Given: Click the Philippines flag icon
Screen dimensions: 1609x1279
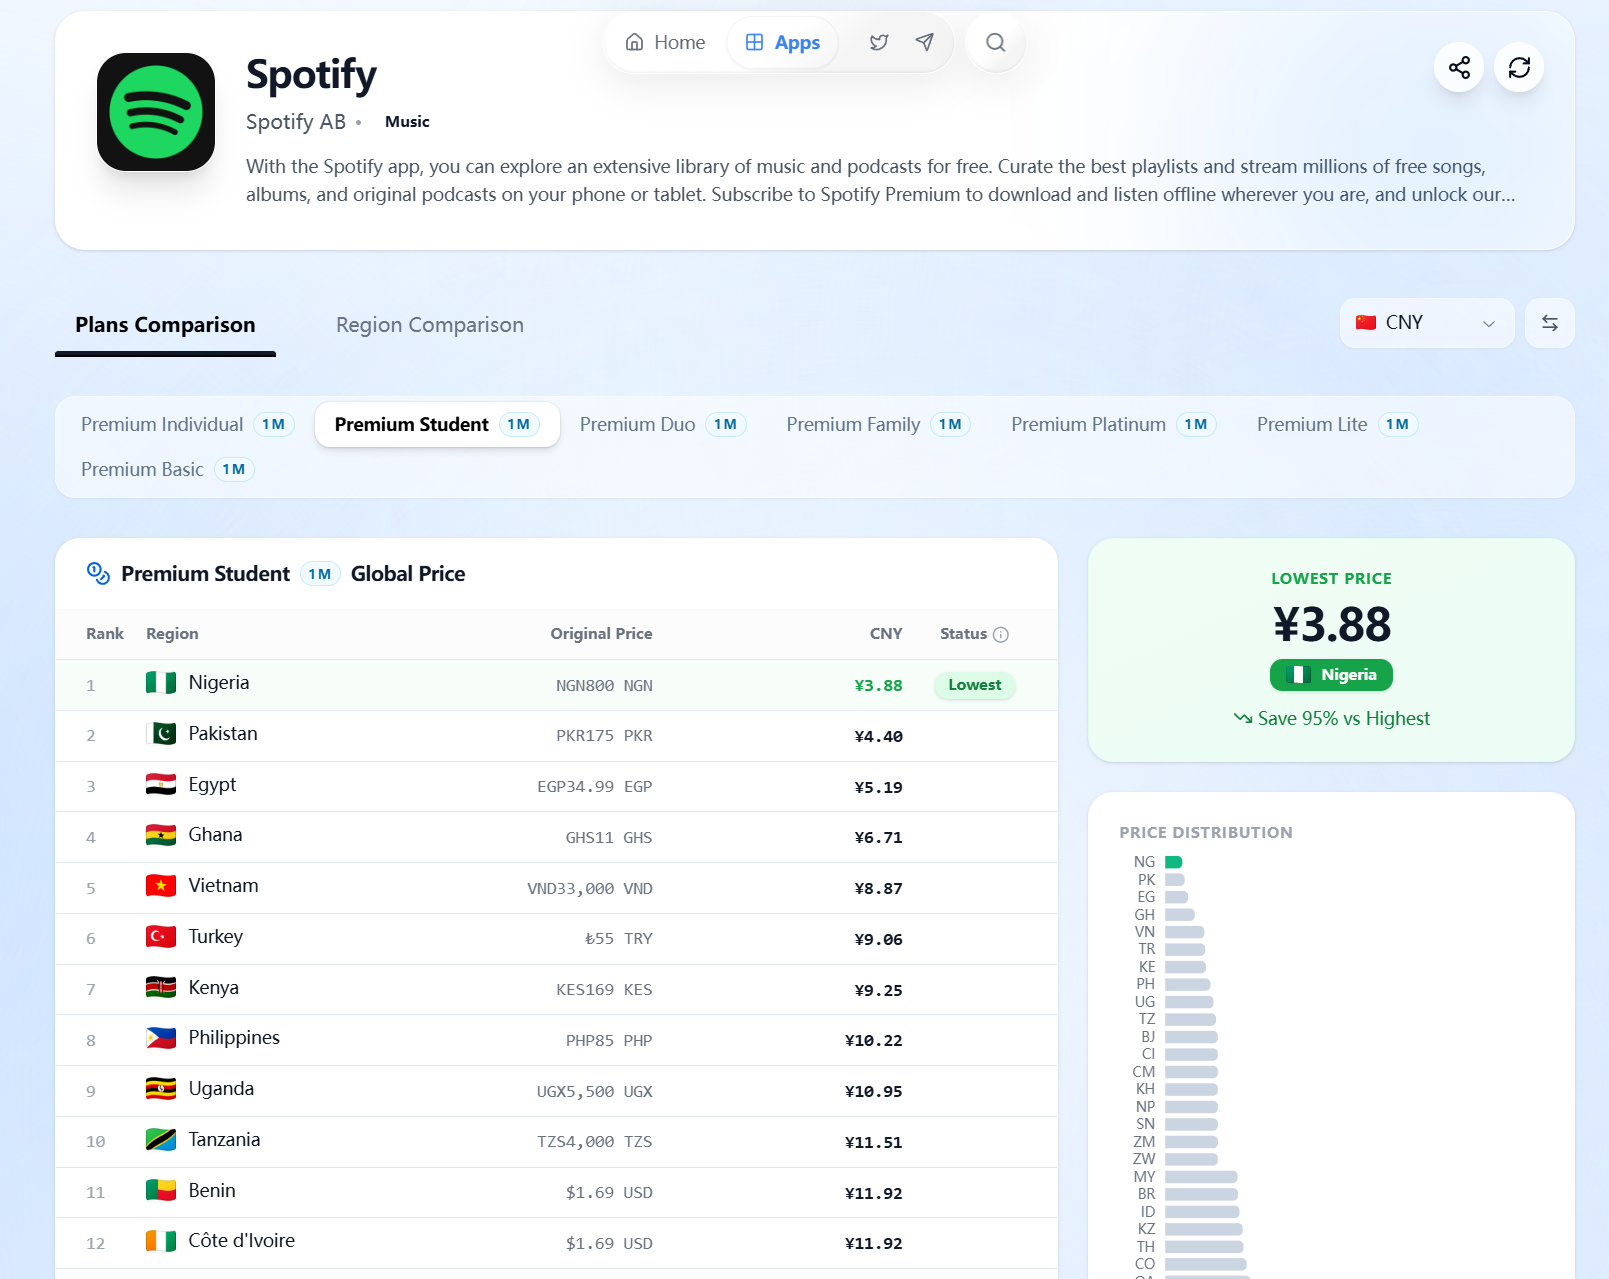Looking at the screenshot, I should (161, 1038).
